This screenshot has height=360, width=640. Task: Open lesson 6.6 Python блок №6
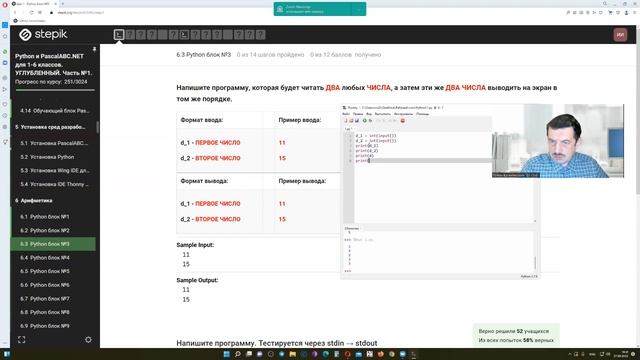click(x=45, y=285)
